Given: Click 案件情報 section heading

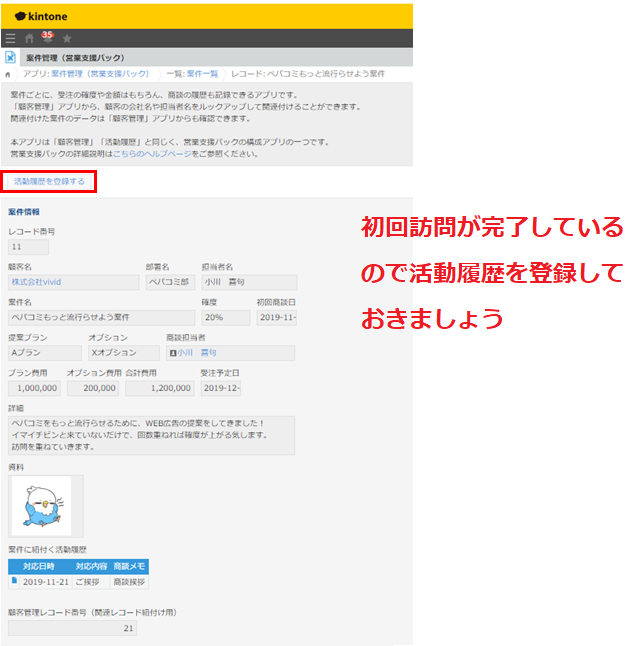Looking at the screenshot, I should point(24,212).
